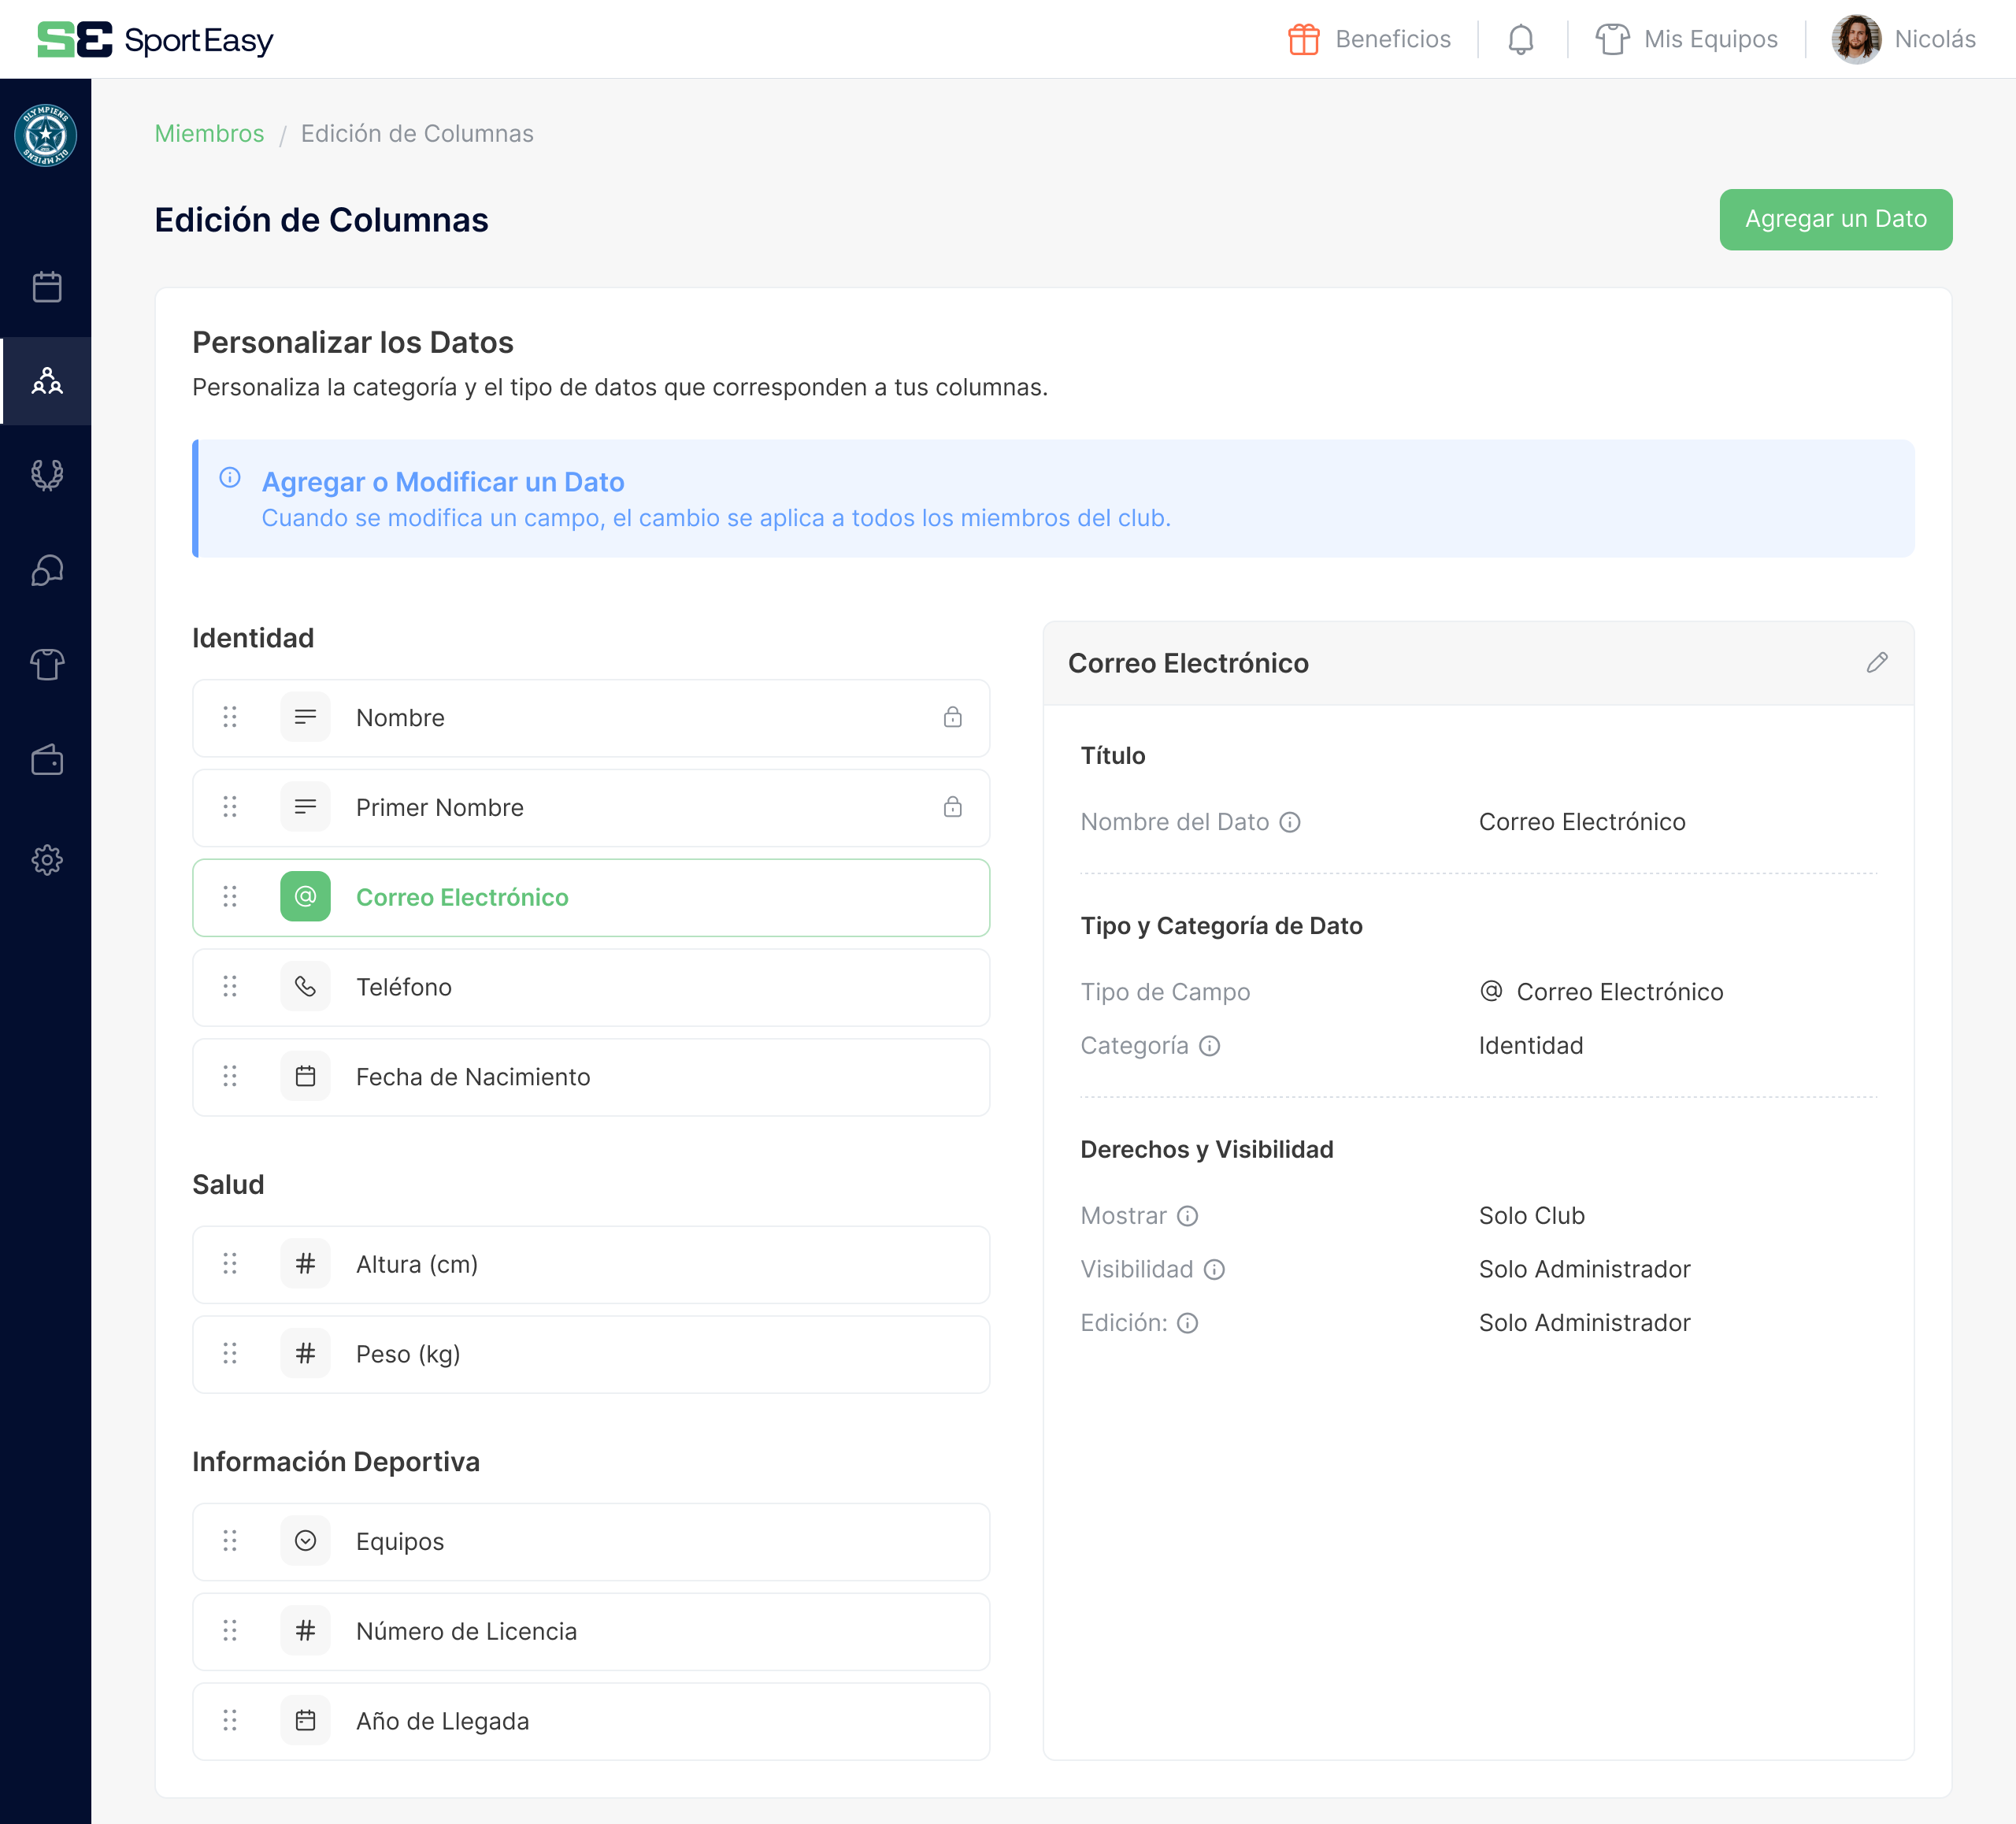Click info icon next to Categoría
The height and width of the screenshot is (1824, 2016).
click(1209, 1046)
